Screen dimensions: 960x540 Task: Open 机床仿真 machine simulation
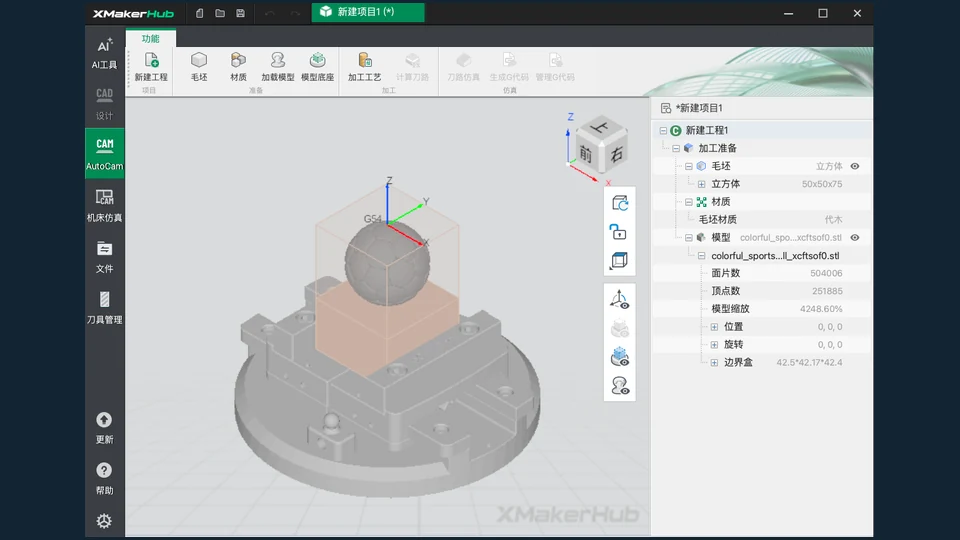tap(104, 205)
